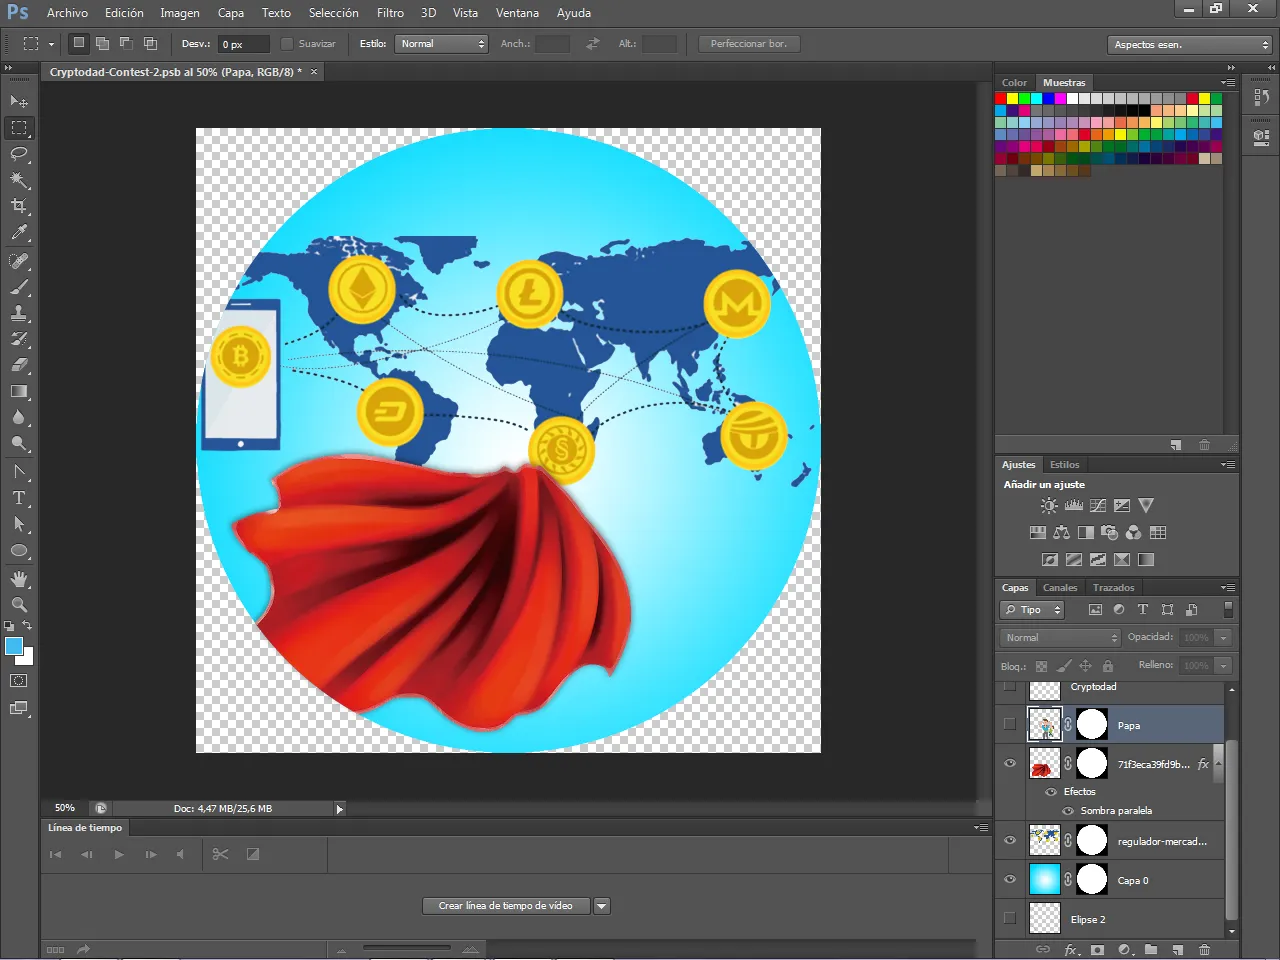Select the Hand tool

click(19, 579)
